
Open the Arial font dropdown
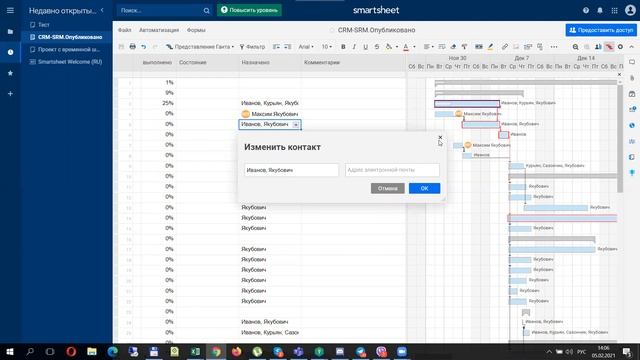click(306, 47)
